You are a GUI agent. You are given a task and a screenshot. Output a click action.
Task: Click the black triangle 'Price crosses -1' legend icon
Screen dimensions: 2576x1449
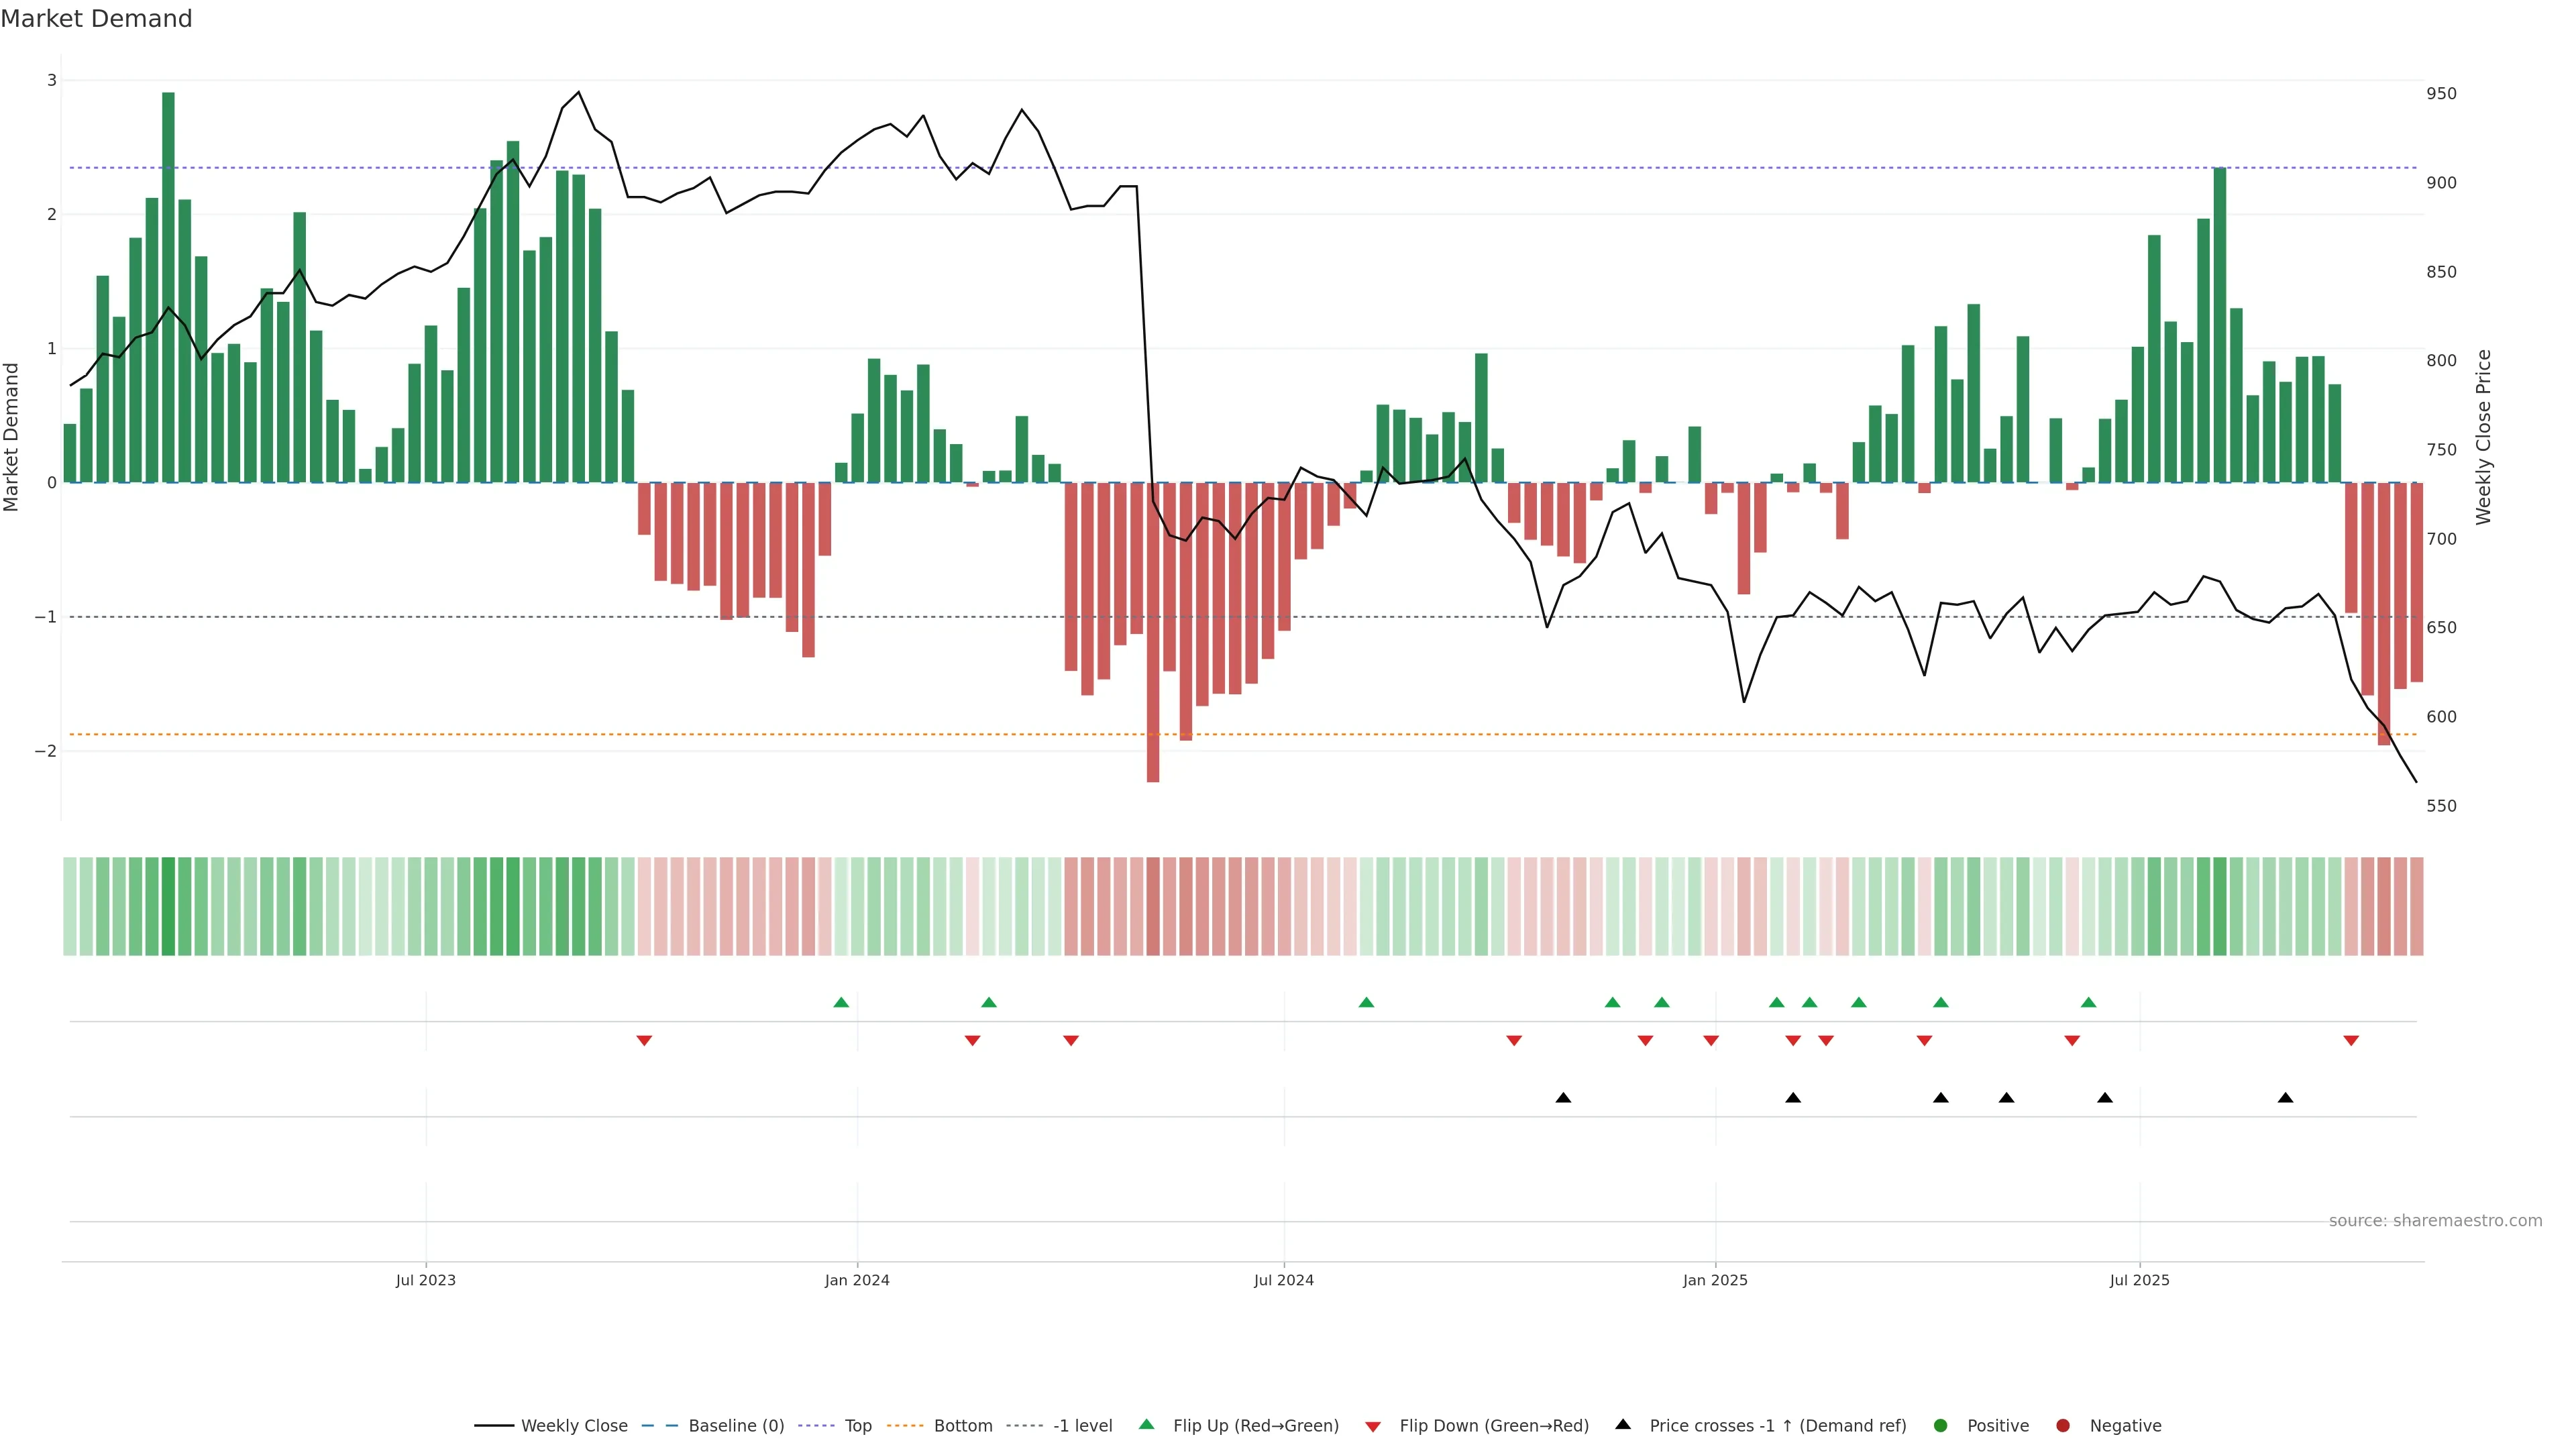coord(1623,1424)
